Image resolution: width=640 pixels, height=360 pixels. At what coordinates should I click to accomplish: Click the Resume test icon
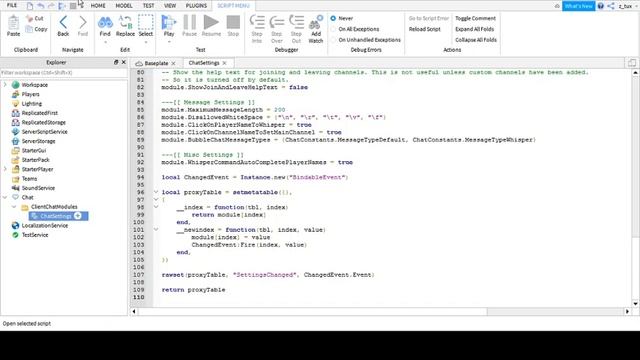point(211,22)
